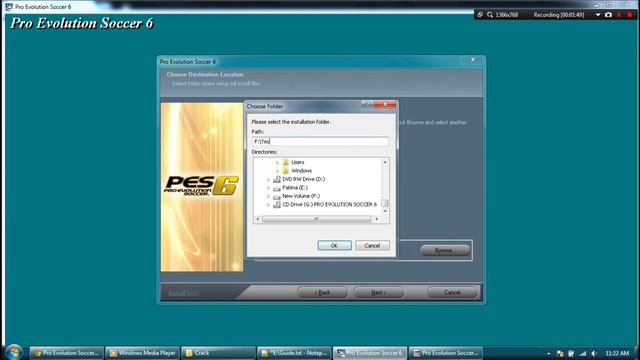Switch to Guide.txt Notepad taskbar item
The image size is (640, 360).
click(x=294, y=353)
